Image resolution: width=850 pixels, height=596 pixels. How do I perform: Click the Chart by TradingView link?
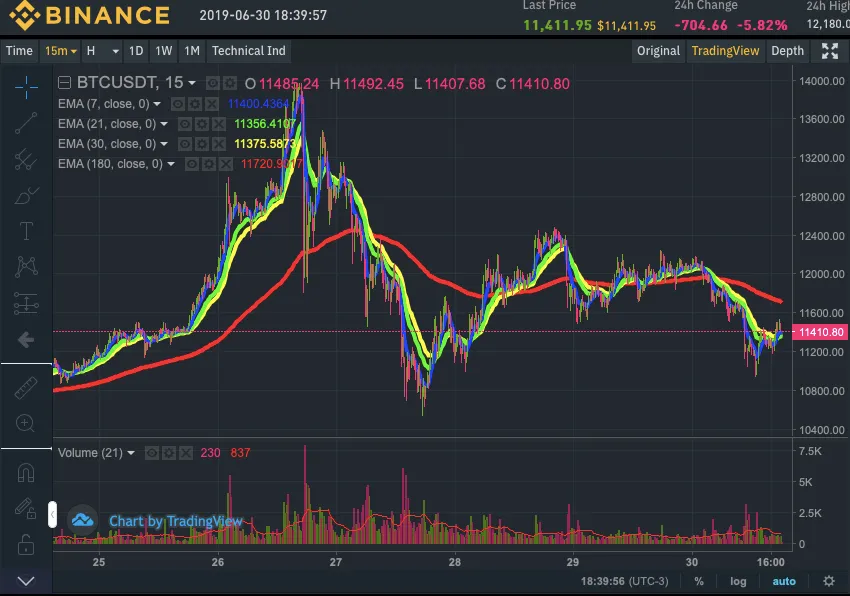(176, 521)
